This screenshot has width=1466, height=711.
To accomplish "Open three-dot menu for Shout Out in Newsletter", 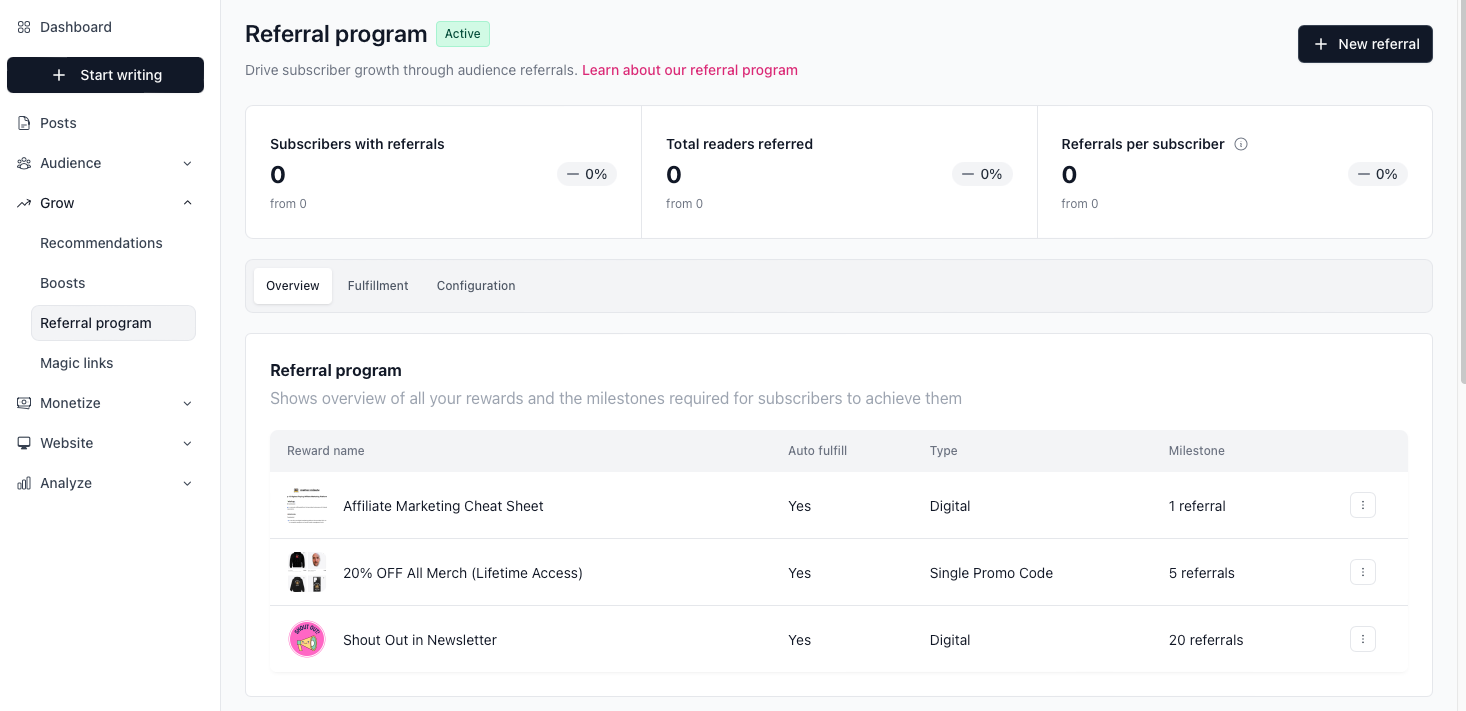I will click(1362, 639).
